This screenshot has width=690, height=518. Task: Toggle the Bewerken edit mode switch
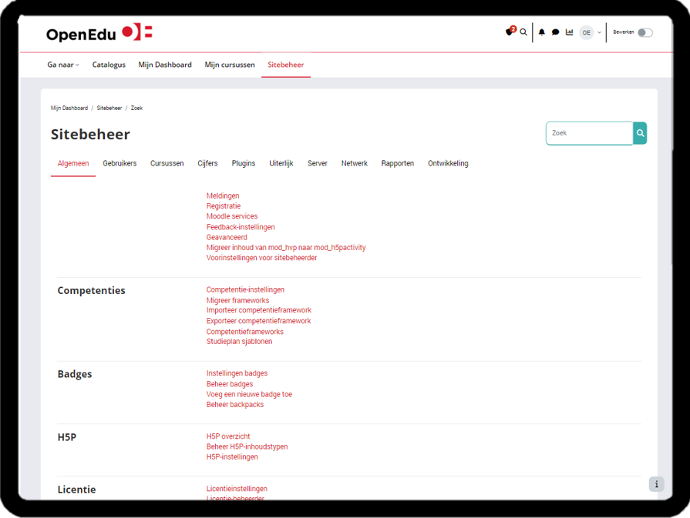pyautogui.click(x=644, y=32)
